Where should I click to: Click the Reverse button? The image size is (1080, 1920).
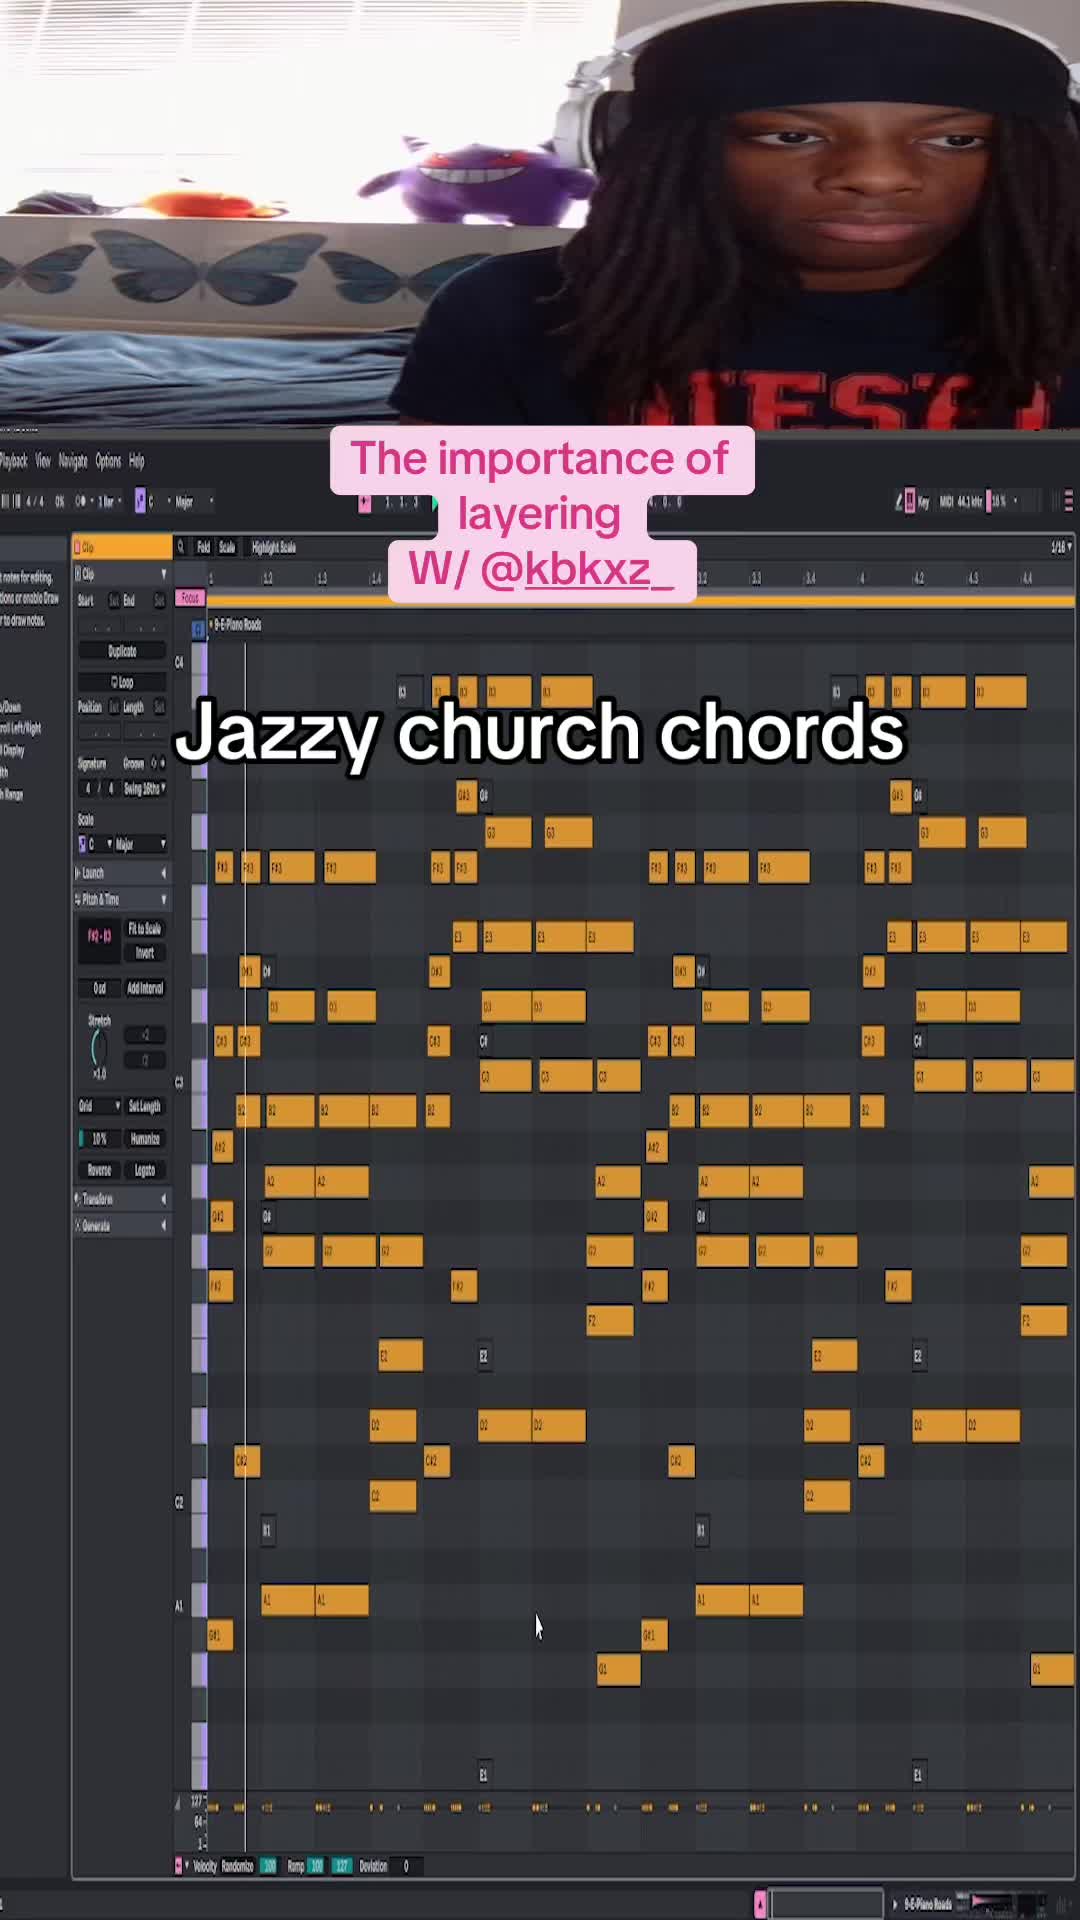[99, 1170]
